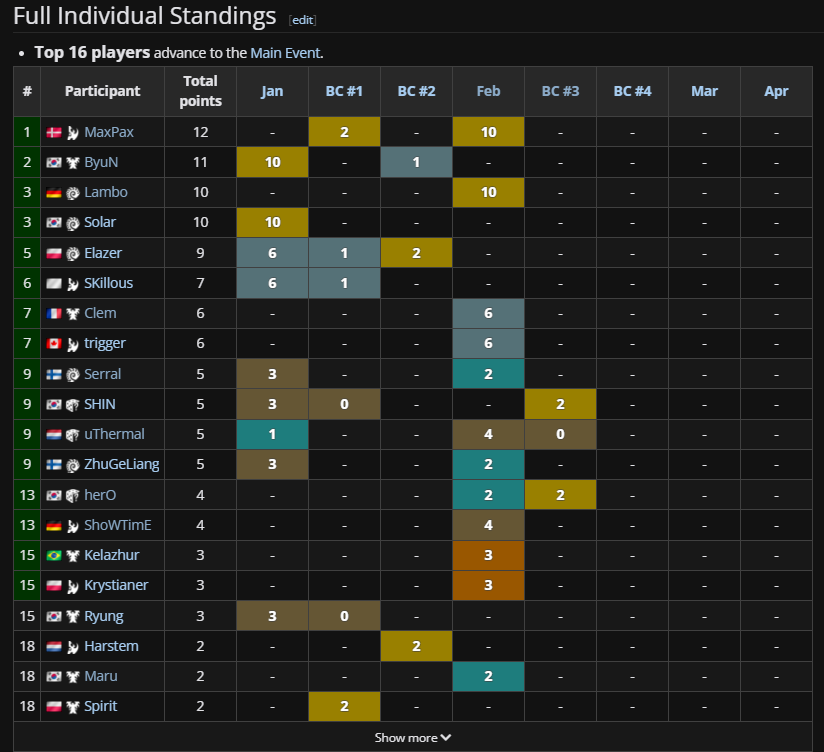
Task: Open the Jan column header link
Action: 272,91
